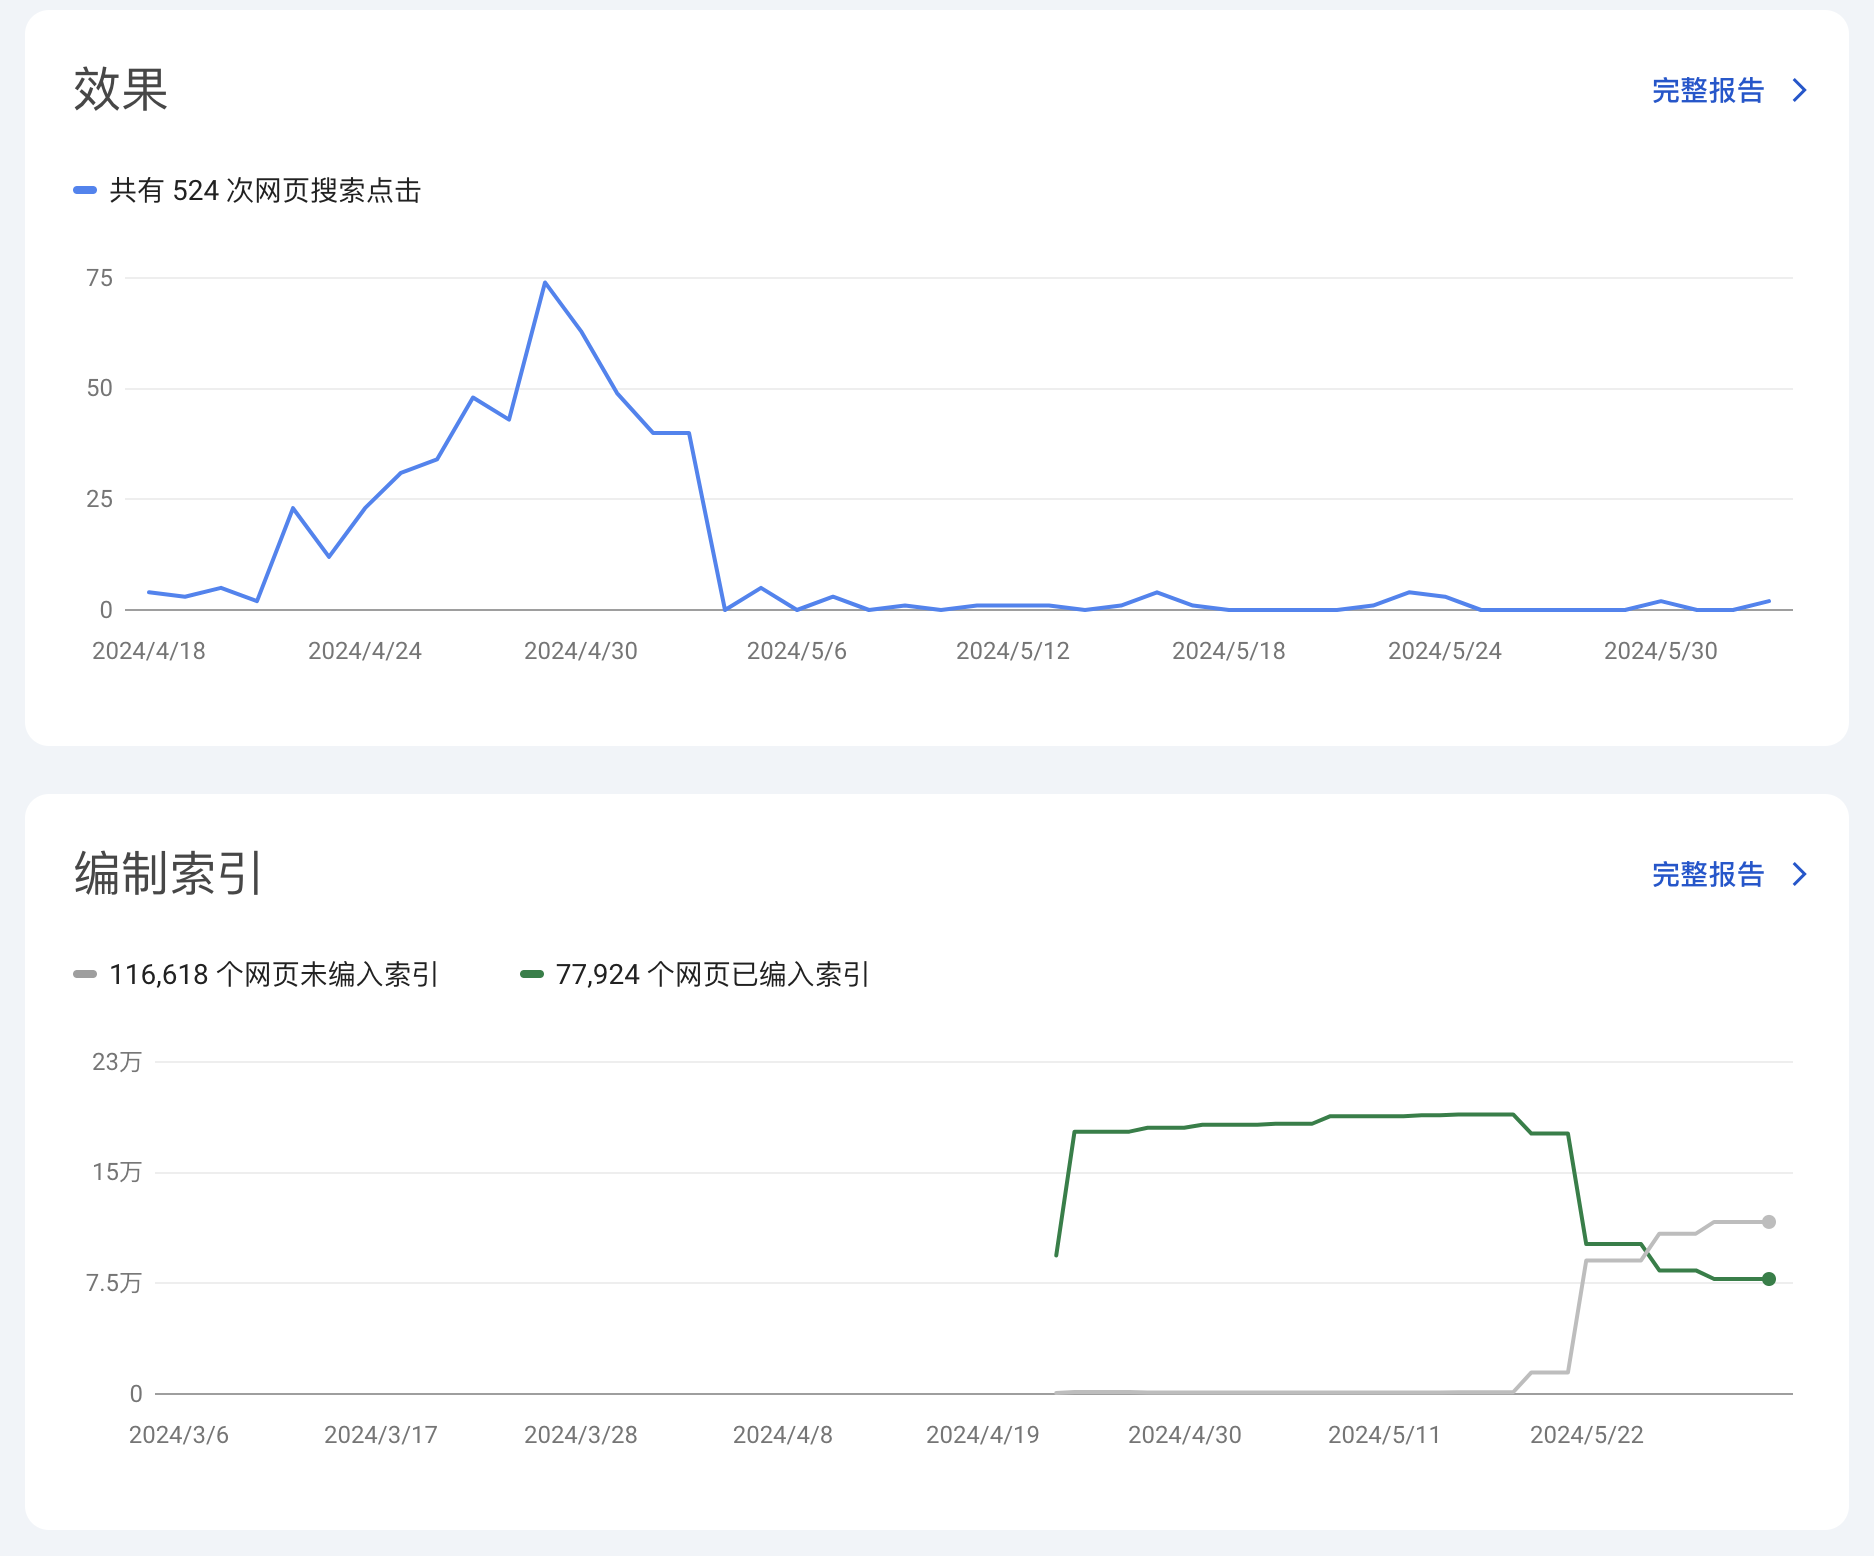The height and width of the screenshot is (1556, 1874).
Task: Click x-axis label 2024/4/19 in index chart
Action: click(x=983, y=1435)
